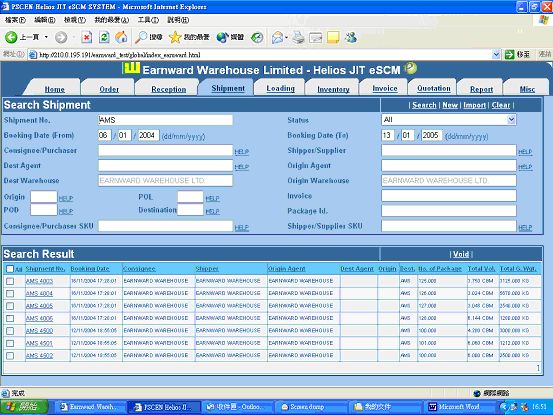Tick checkbox for shipment AMS 4501
The width and height of the screenshot is (553, 415).
(x=10, y=343)
